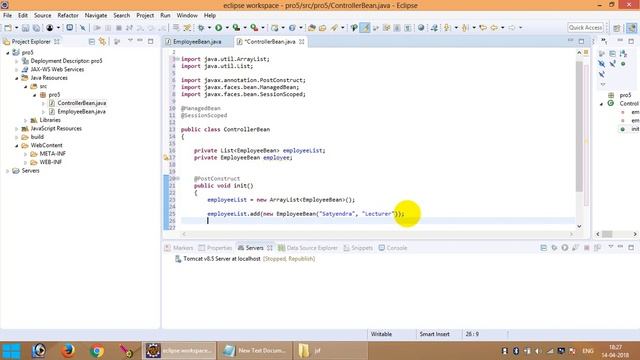The width and height of the screenshot is (640, 360).
Task: Open the File menu
Action: (7, 16)
